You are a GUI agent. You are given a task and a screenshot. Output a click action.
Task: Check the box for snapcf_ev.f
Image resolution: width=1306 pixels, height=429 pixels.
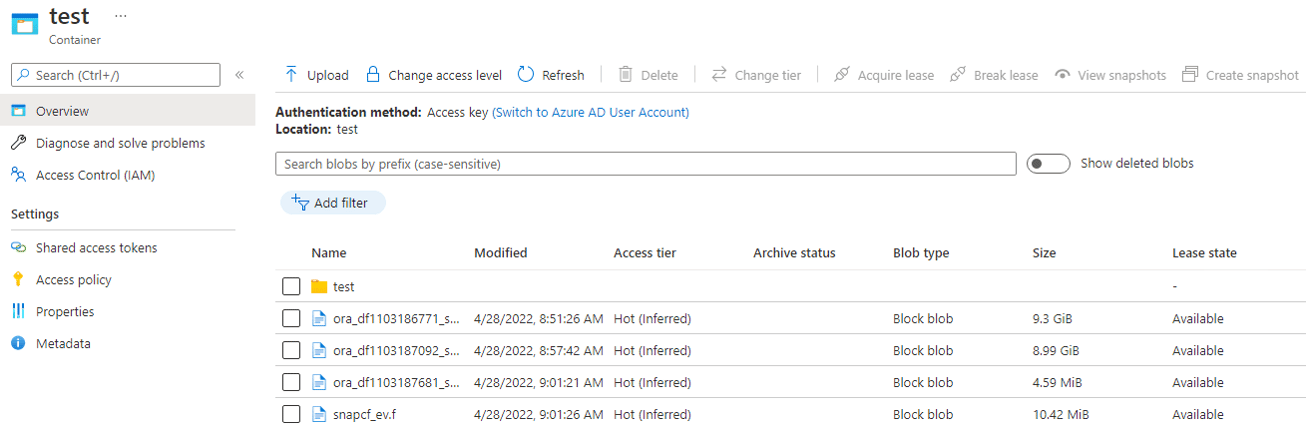pyautogui.click(x=291, y=414)
